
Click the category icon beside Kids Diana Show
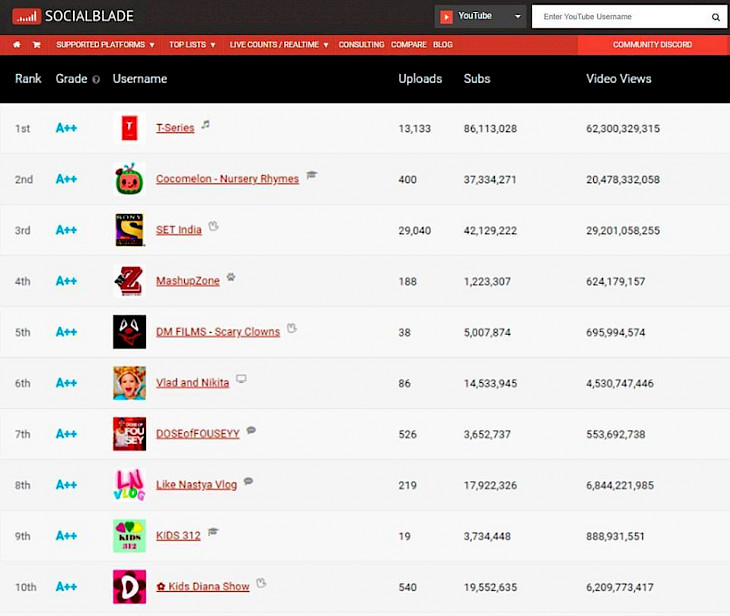pyautogui.click(x=261, y=582)
